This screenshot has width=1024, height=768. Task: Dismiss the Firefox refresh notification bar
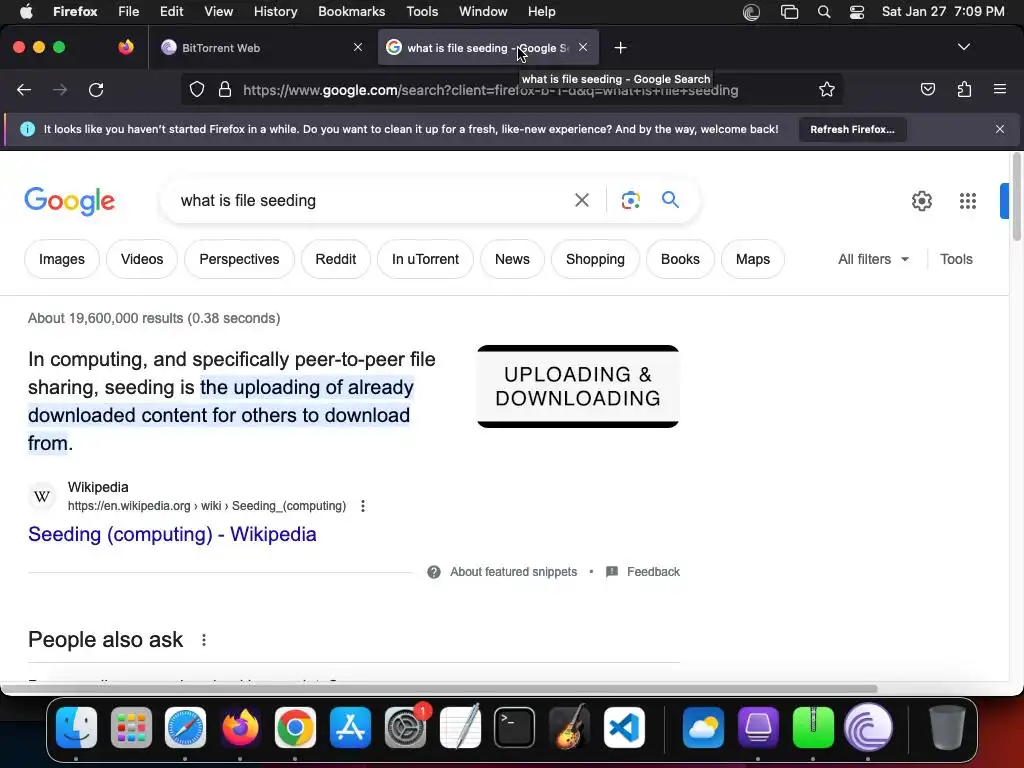point(1000,129)
